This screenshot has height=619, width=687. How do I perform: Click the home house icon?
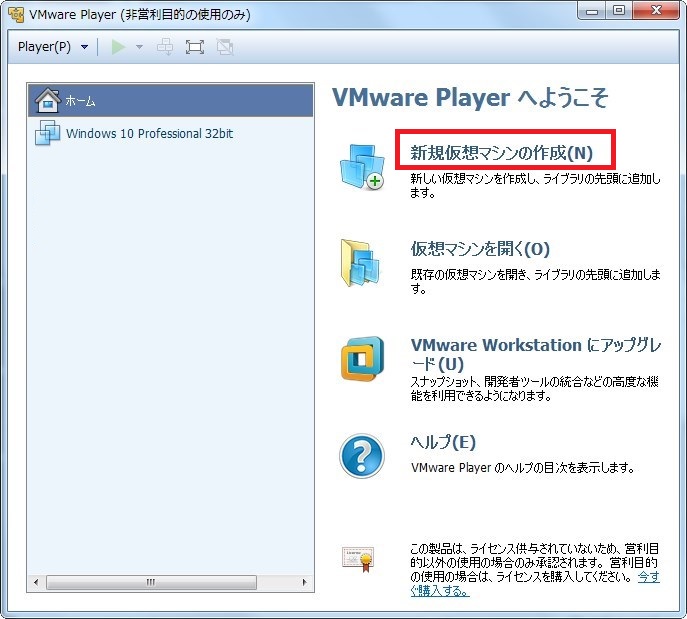point(47,100)
